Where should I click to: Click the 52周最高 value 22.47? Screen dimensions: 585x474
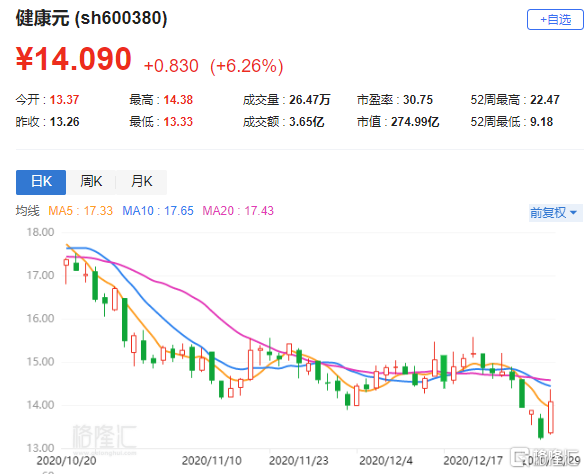point(545,100)
